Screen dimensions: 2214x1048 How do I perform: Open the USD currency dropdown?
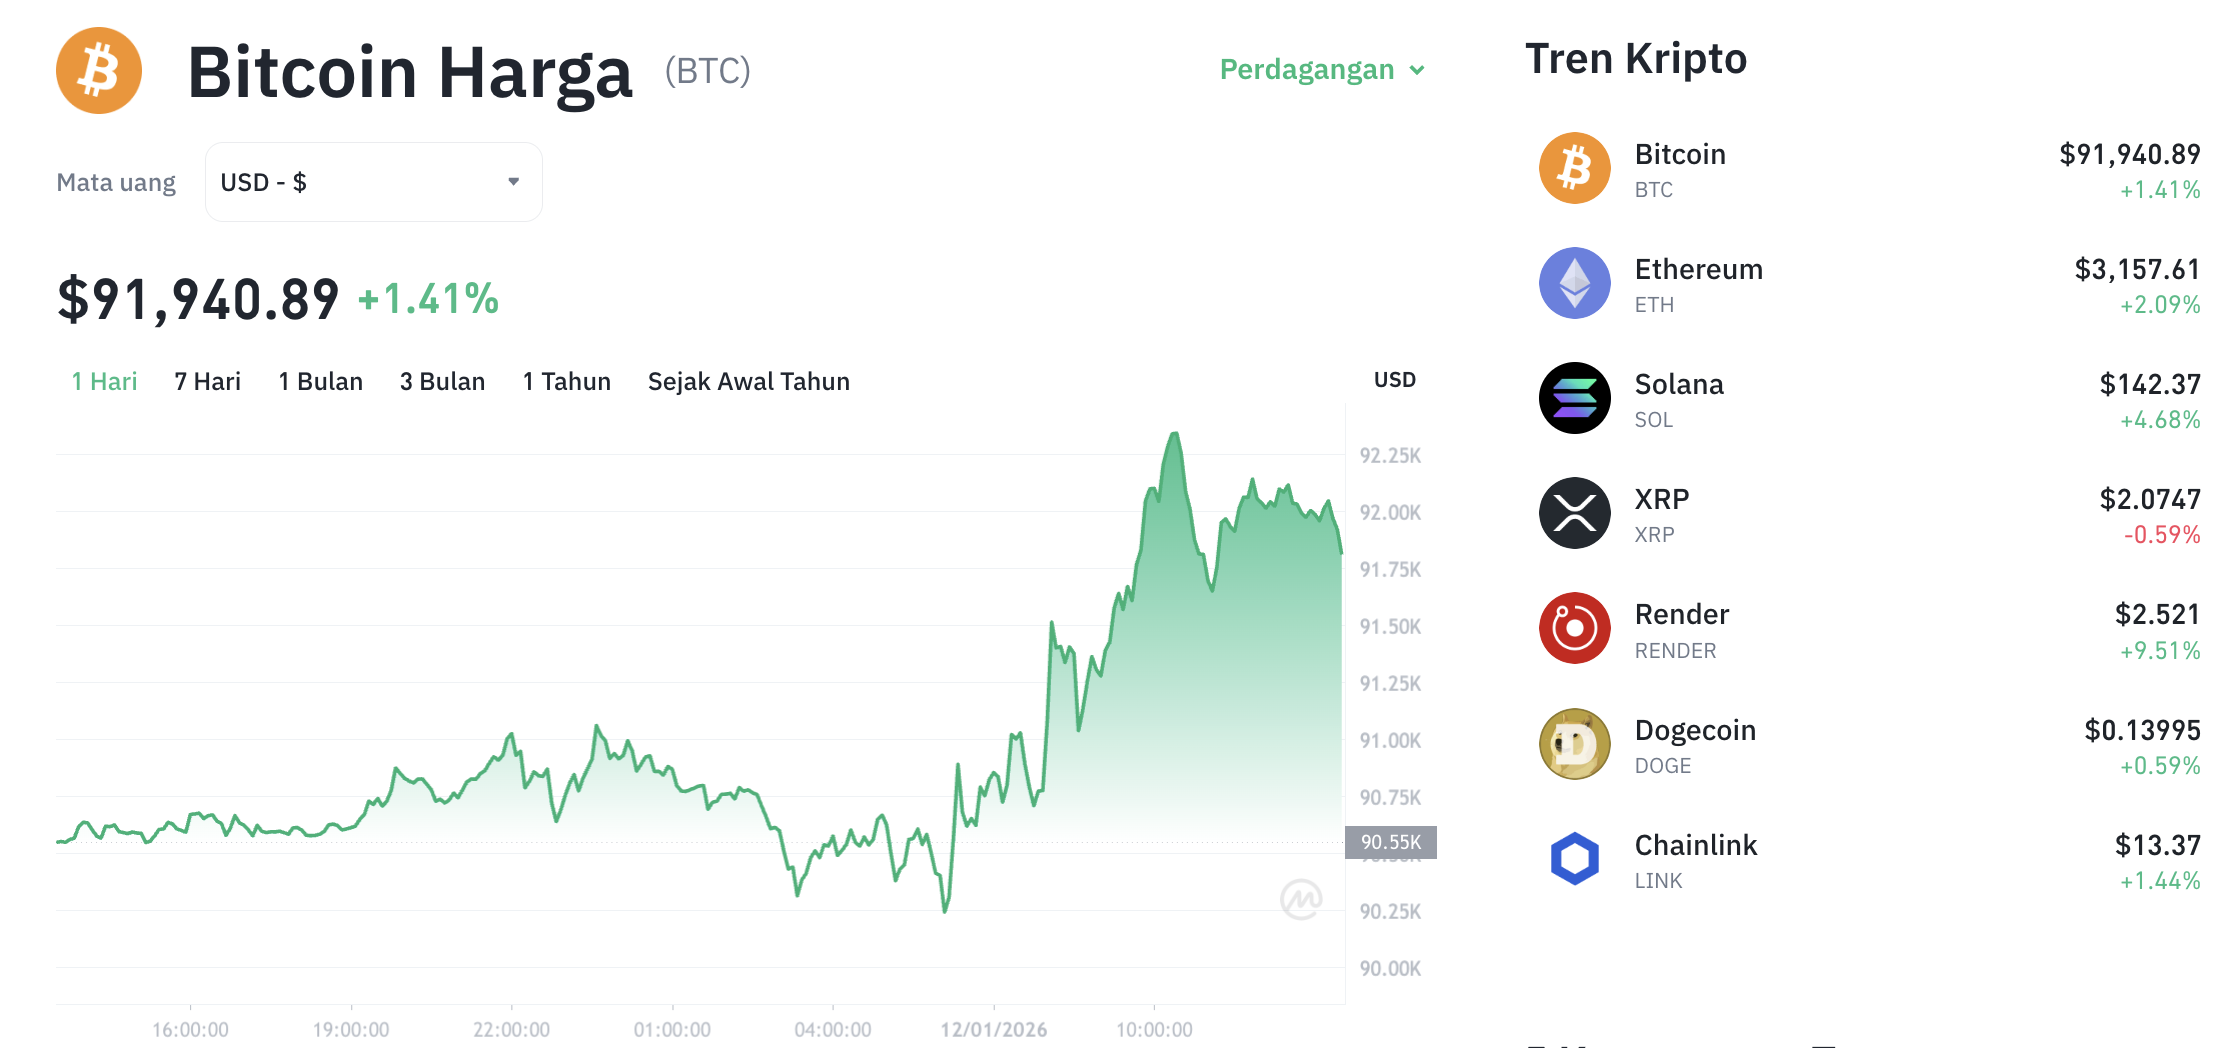pyautogui.click(x=372, y=181)
